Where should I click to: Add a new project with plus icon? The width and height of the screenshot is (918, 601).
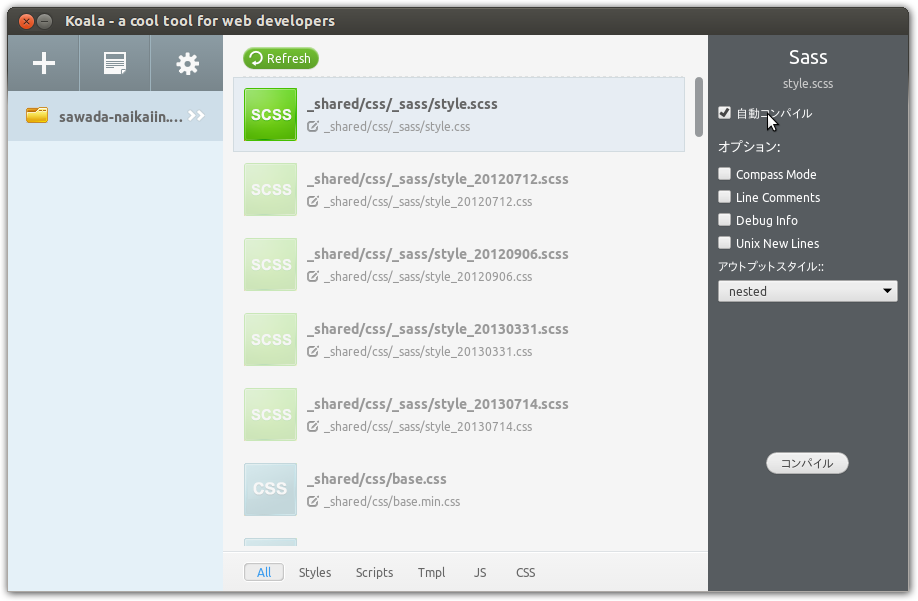[43, 63]
